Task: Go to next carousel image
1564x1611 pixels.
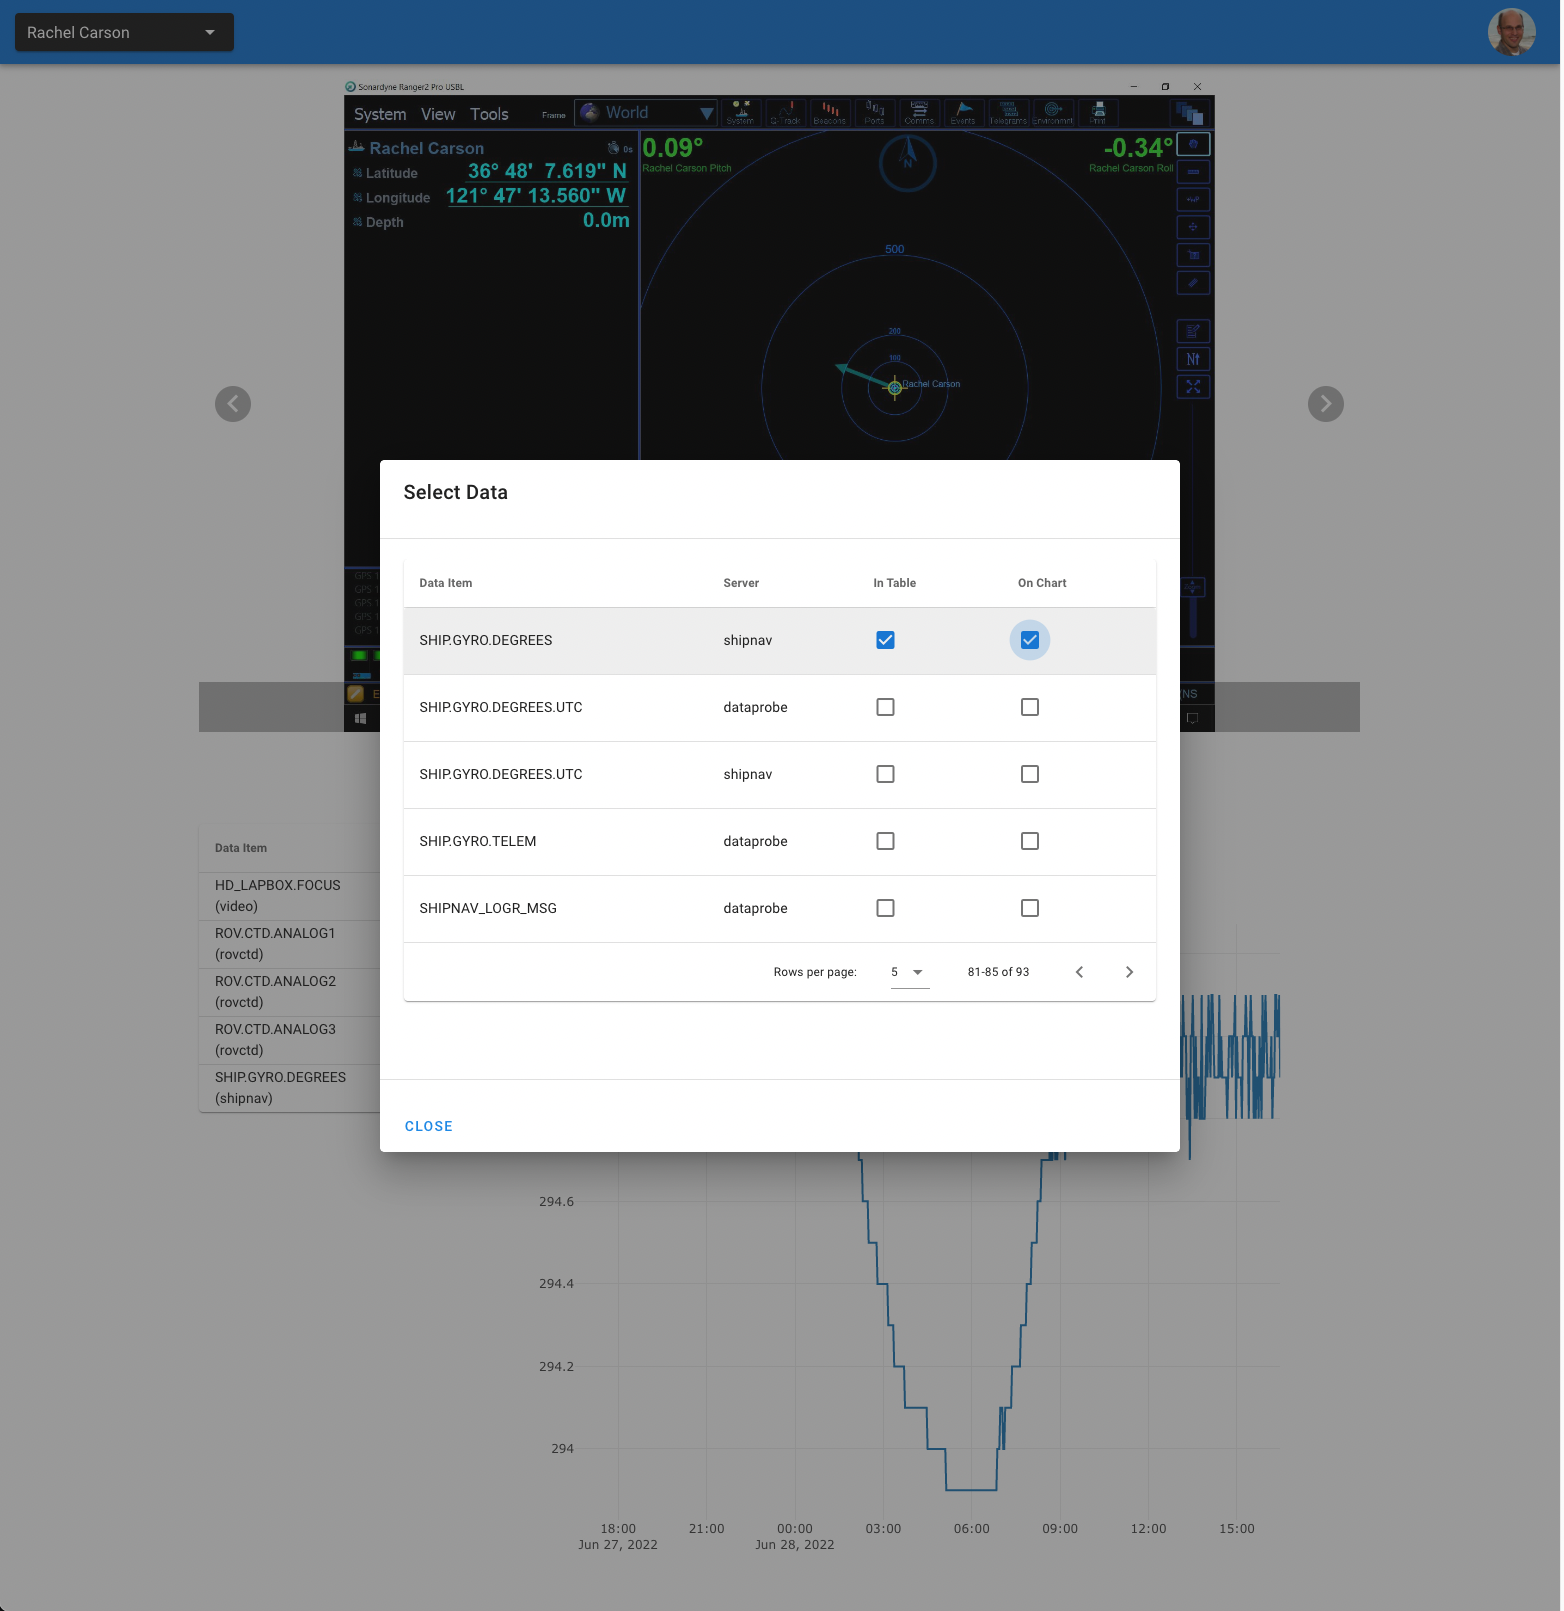Action: click(1326, 404)
